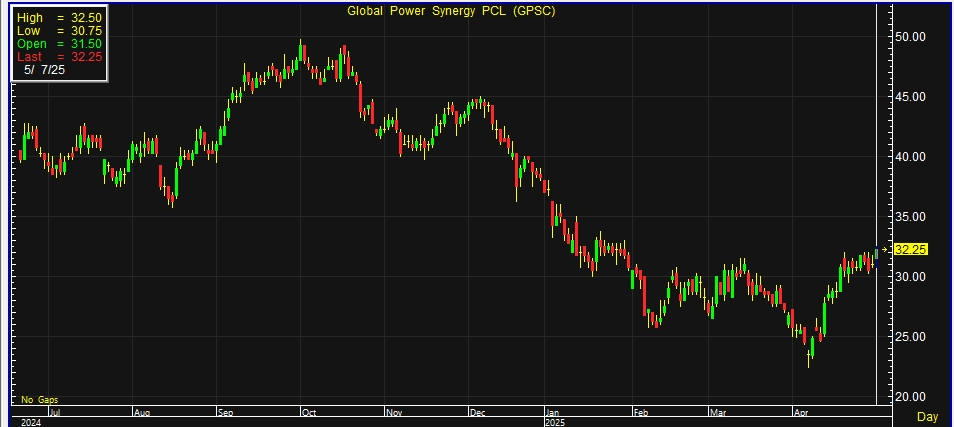The width and height of the screenshot is (954, 427).
Task: Click the yellow 32.25 last price tag
Action: coord(911,250)
